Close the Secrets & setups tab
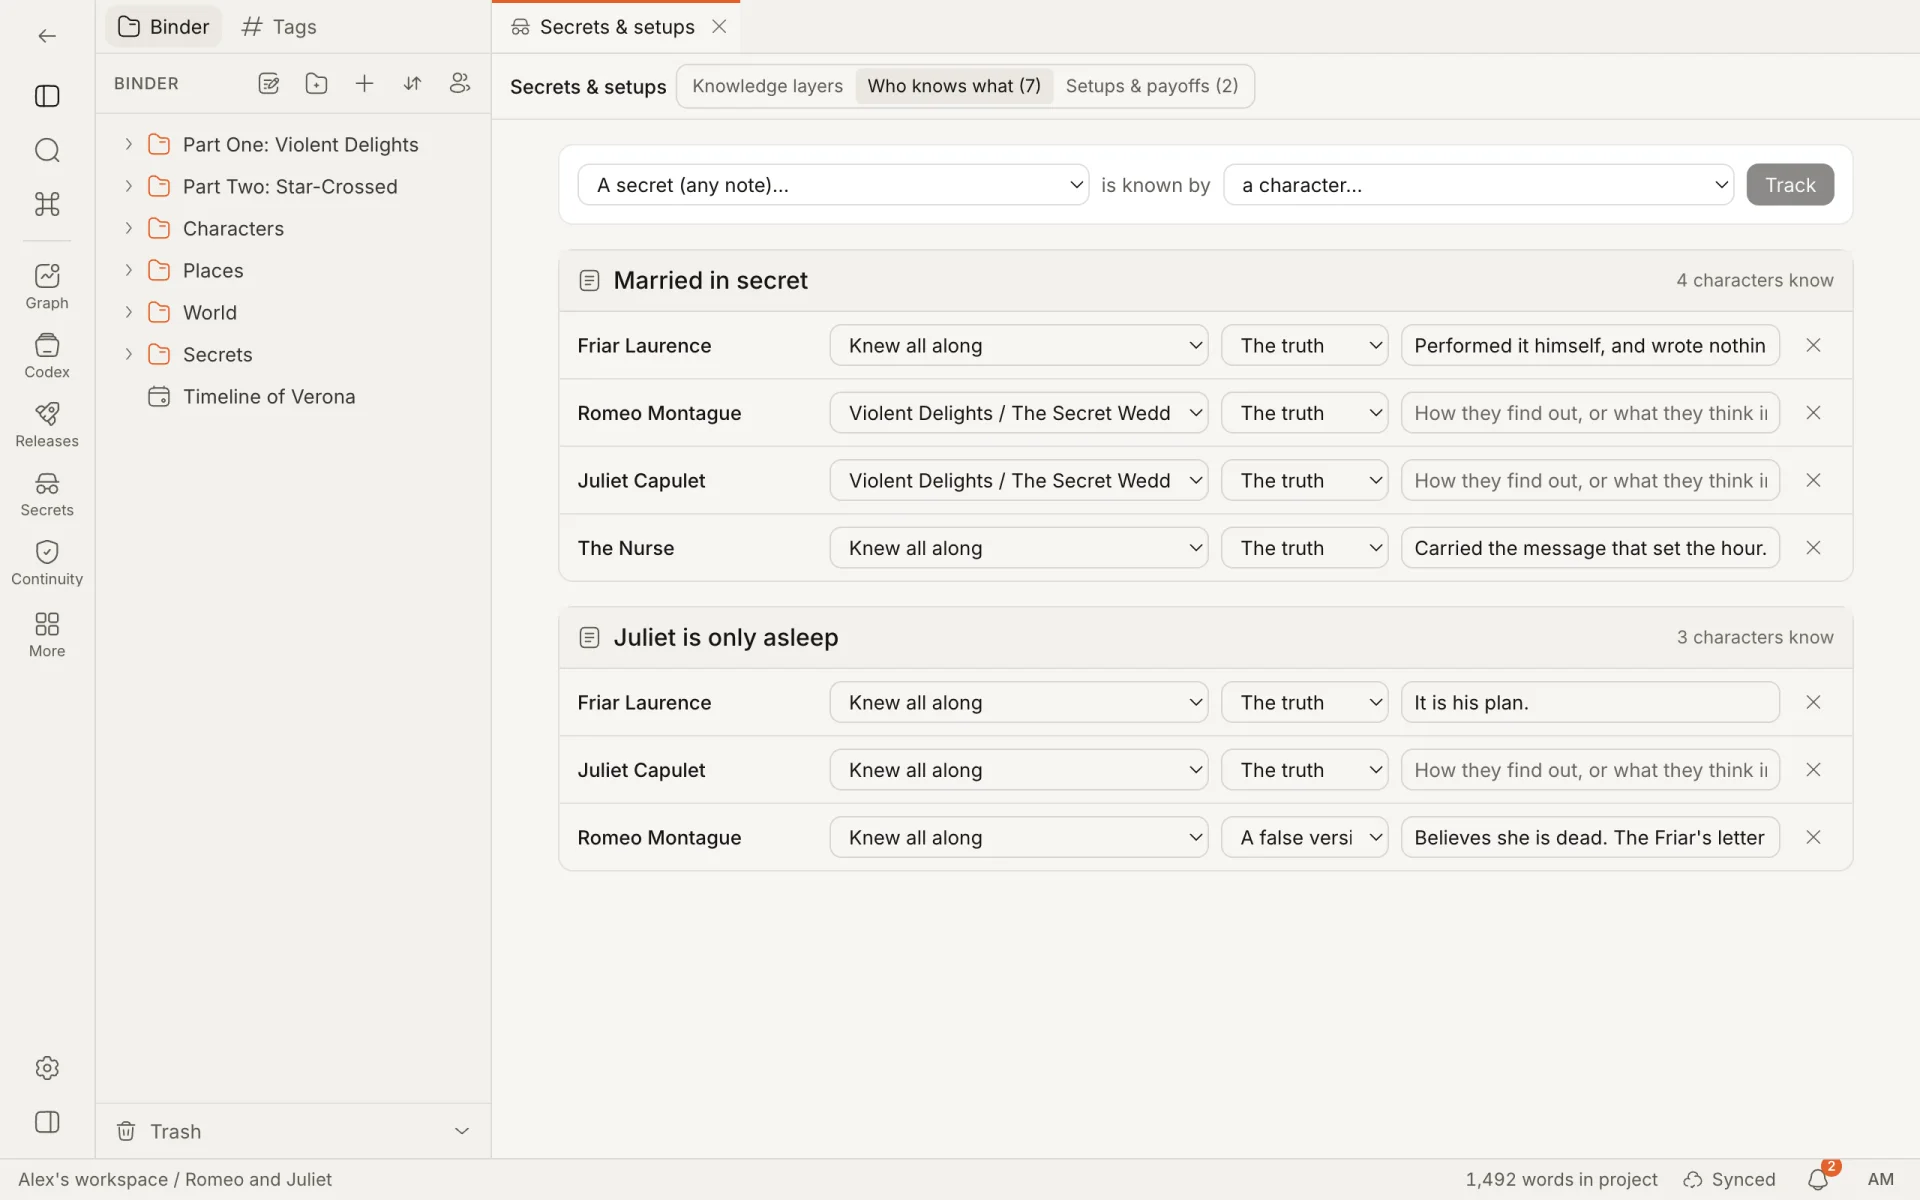1920x1200 pixels. click(x=719, y=27)
